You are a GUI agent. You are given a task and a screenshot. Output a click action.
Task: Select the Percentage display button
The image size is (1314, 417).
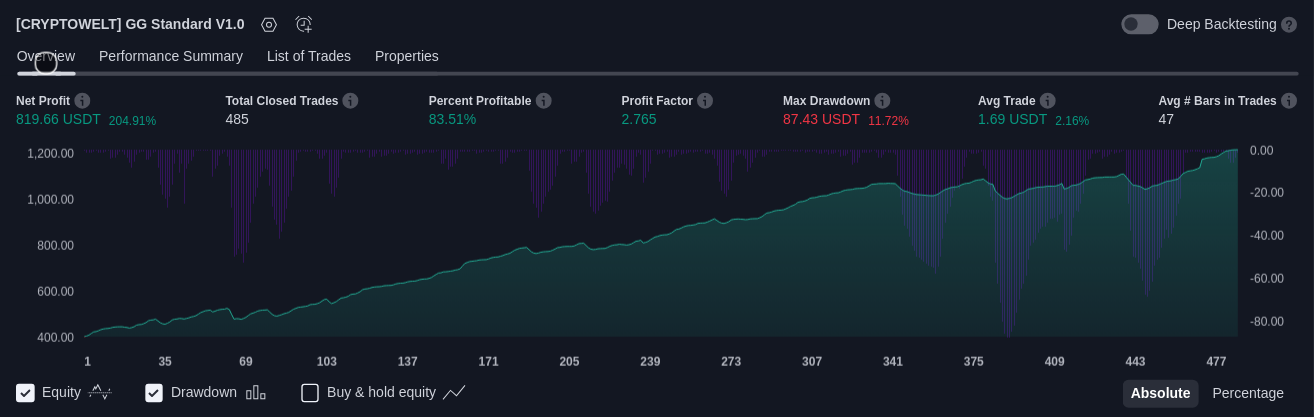[x=1247, y=394]
